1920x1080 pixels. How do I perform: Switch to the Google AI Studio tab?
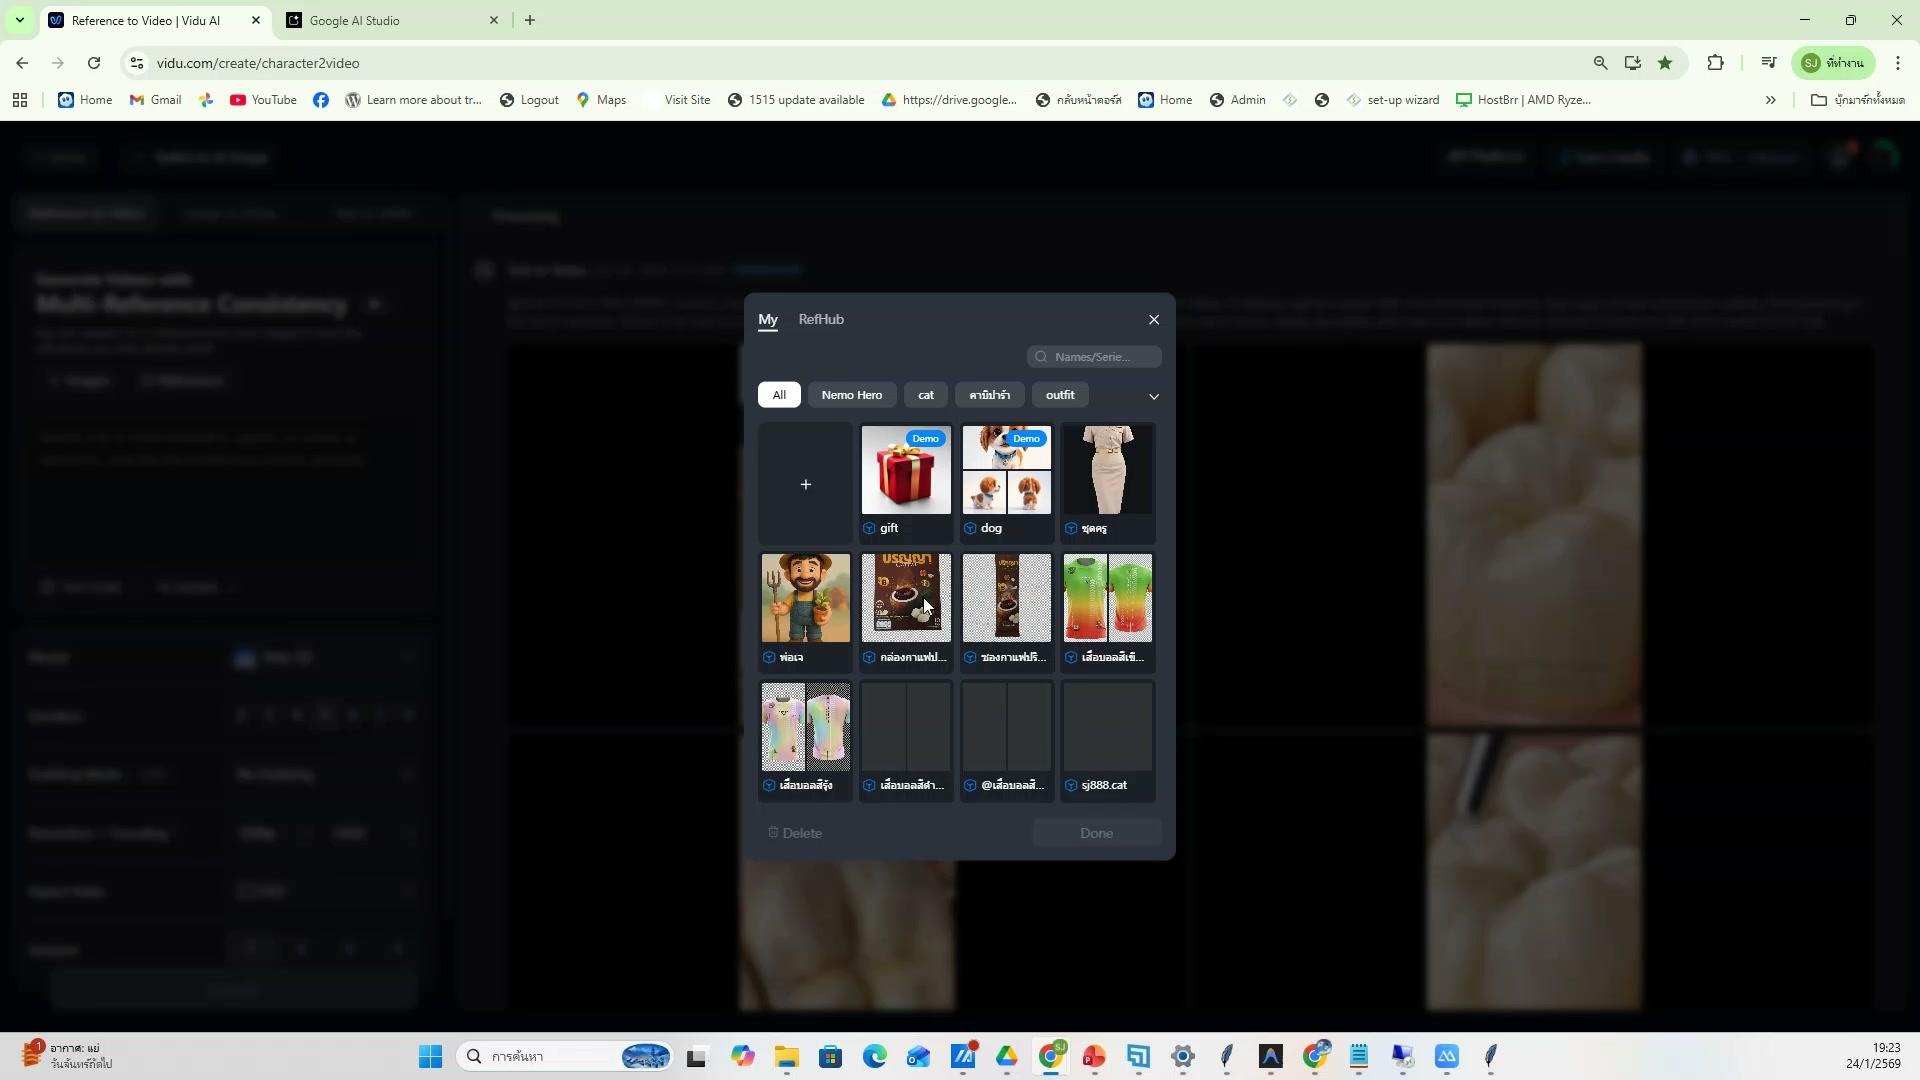pos(354,20)
